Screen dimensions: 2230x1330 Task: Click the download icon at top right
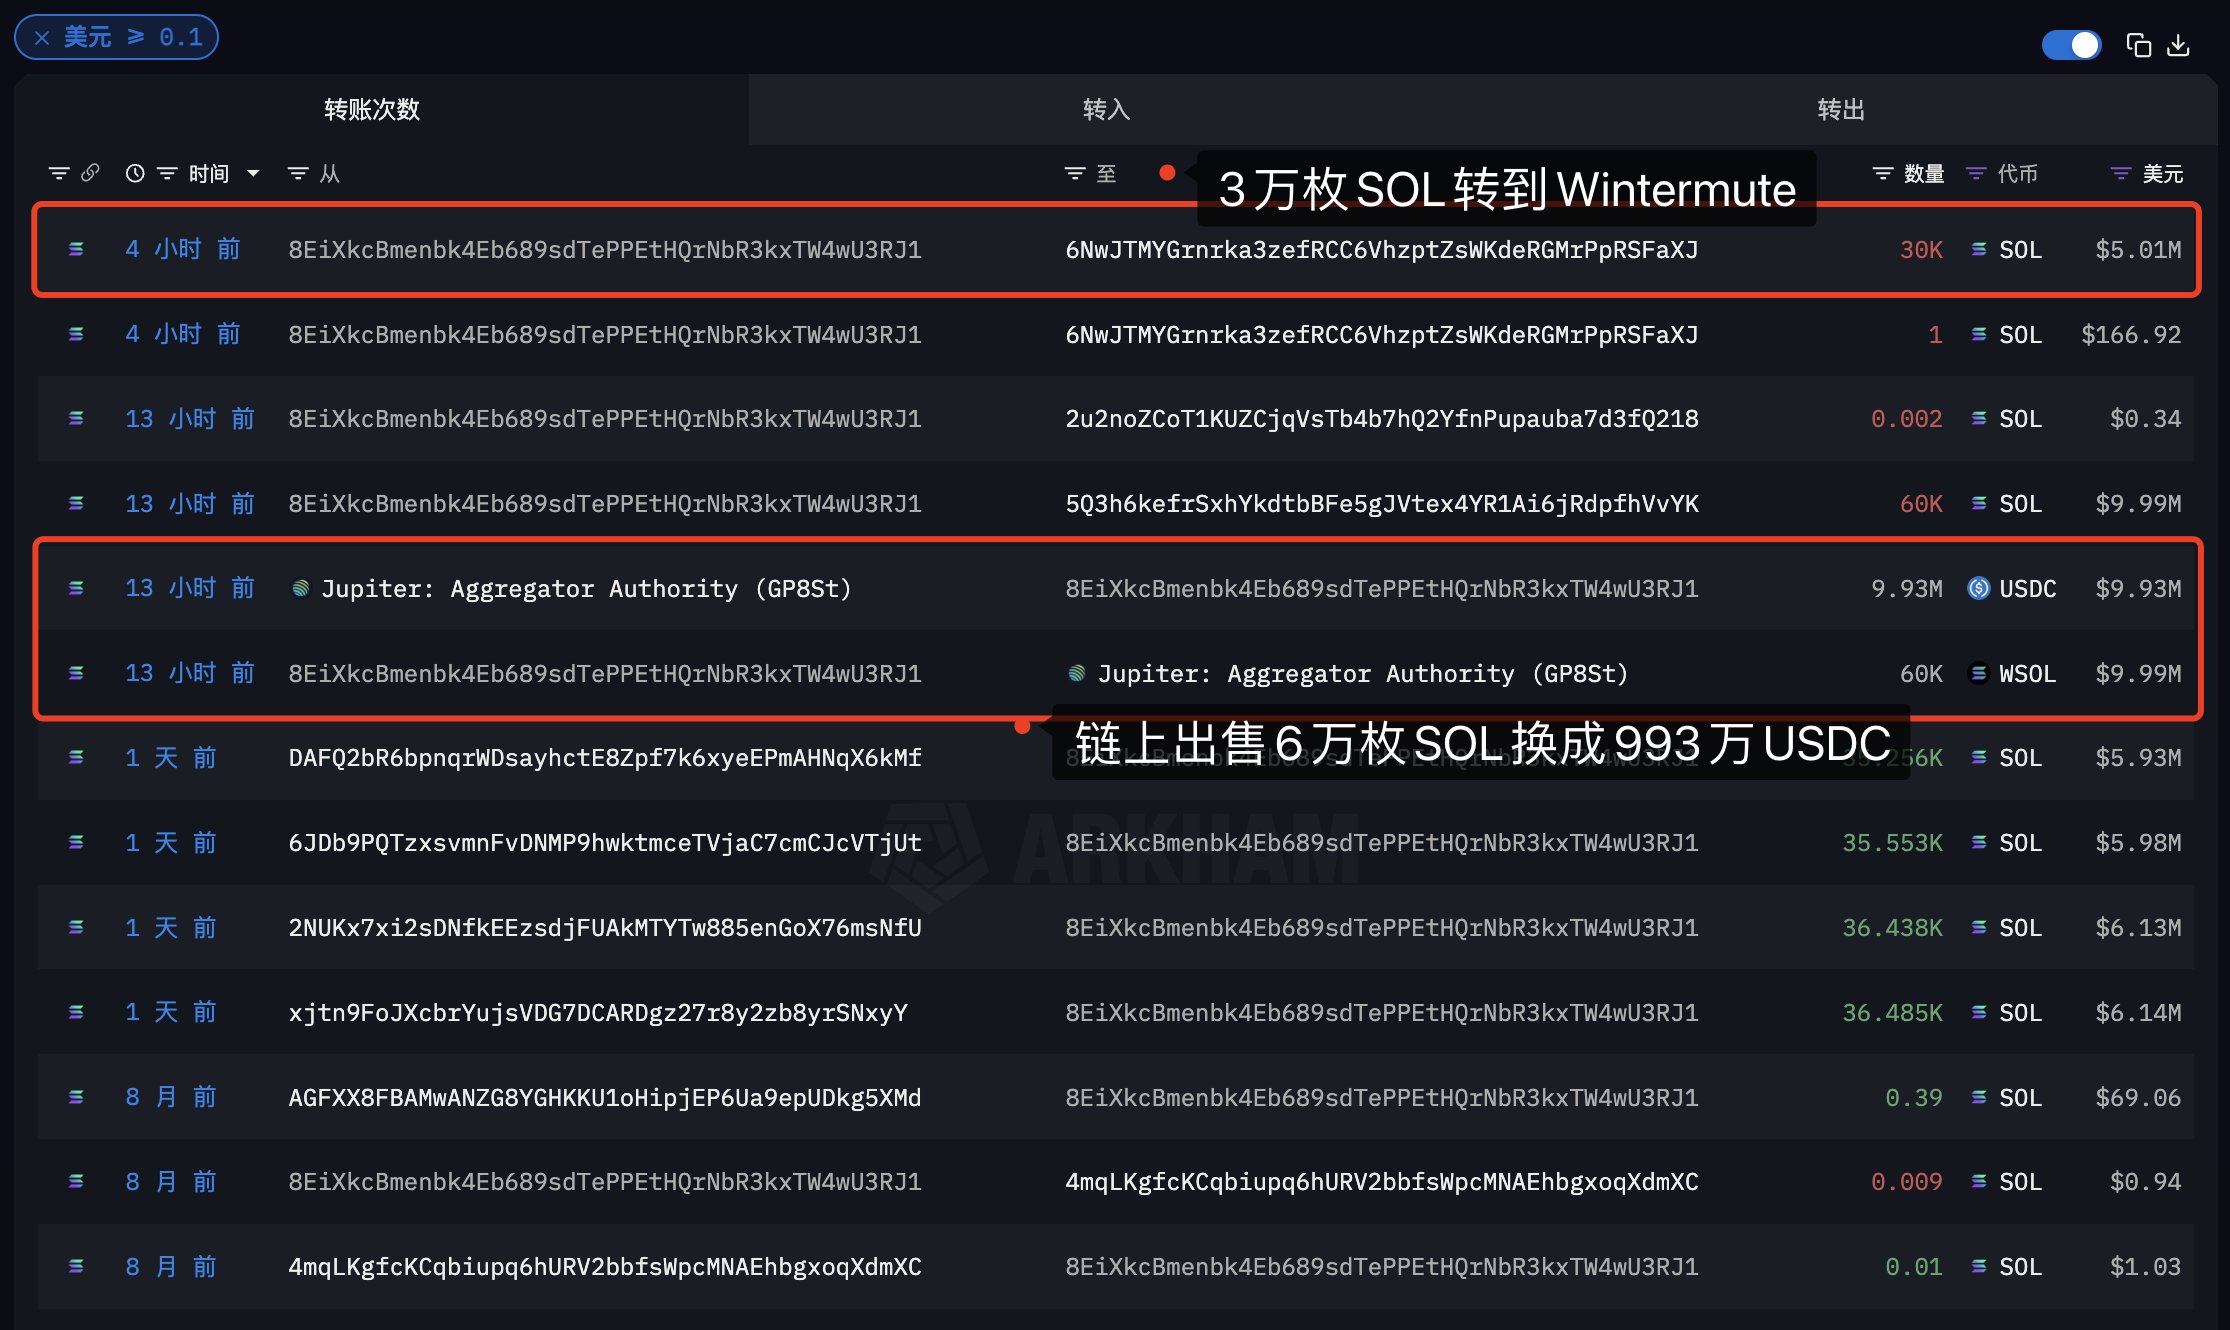(2178, 45)
